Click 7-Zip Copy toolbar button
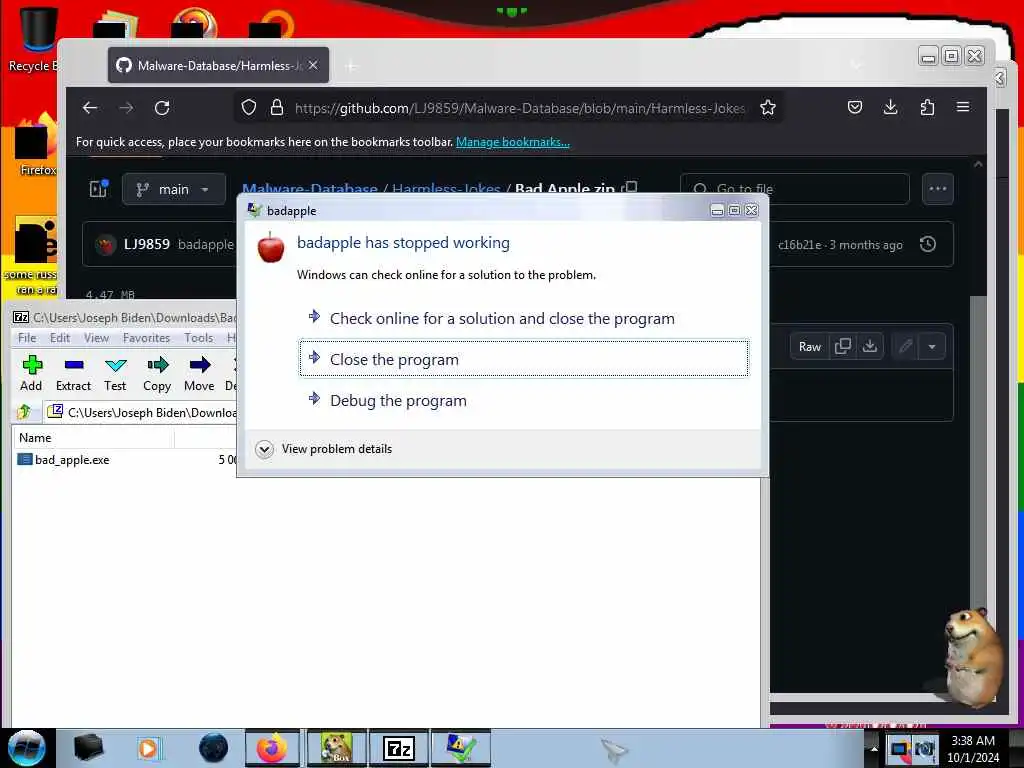The image size is (1024, 768). point(157,373)
